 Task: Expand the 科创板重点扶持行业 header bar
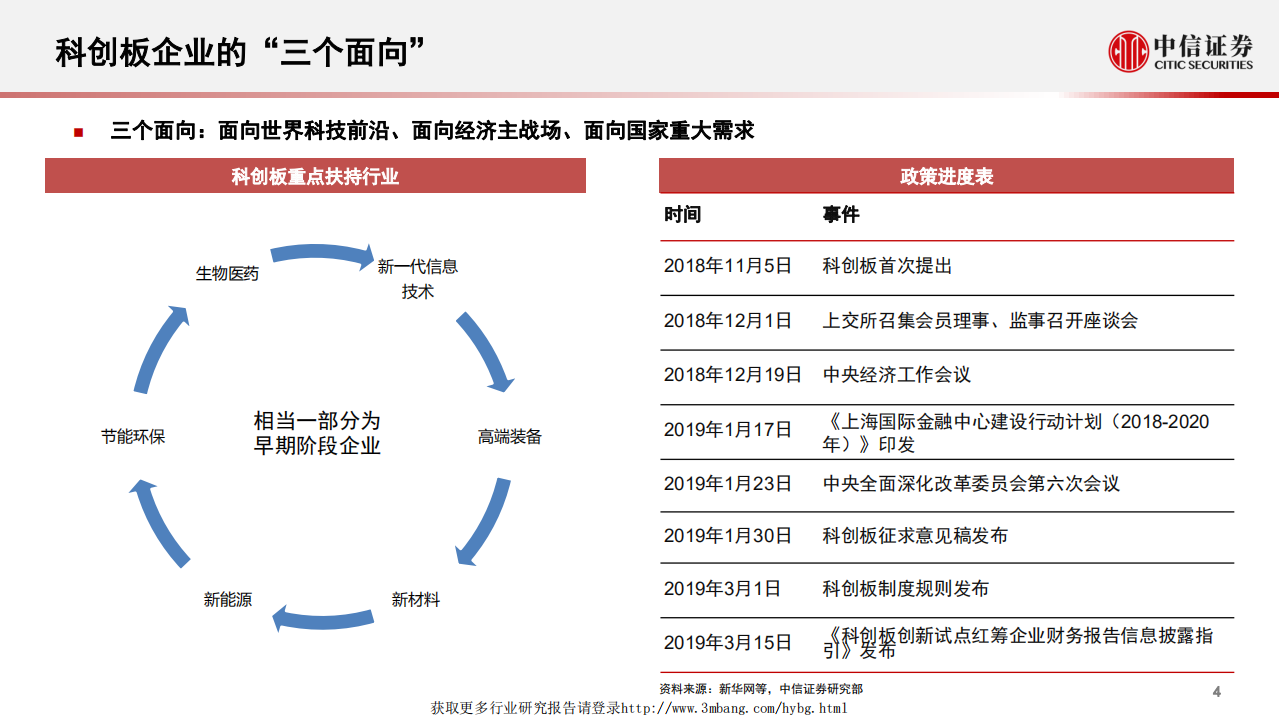click(x=316, y=175)
